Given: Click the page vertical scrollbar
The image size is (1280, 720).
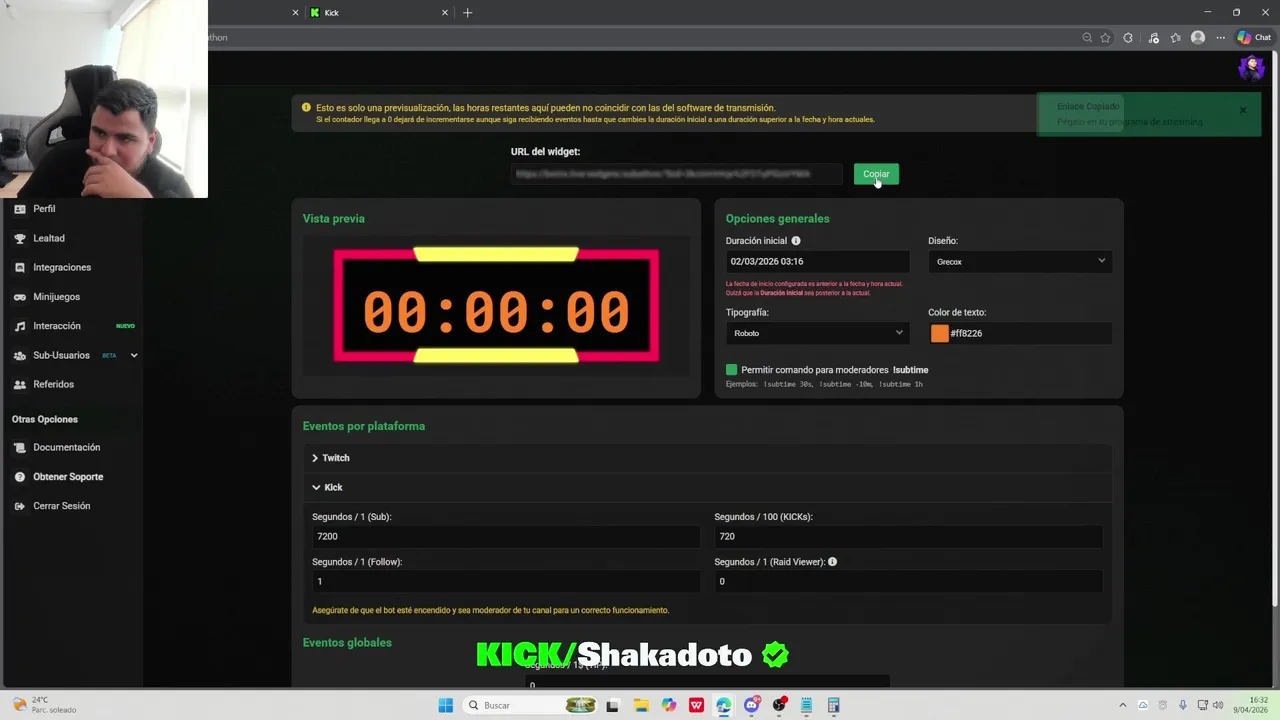Looking at the screenshot, I should (1275, 330).
